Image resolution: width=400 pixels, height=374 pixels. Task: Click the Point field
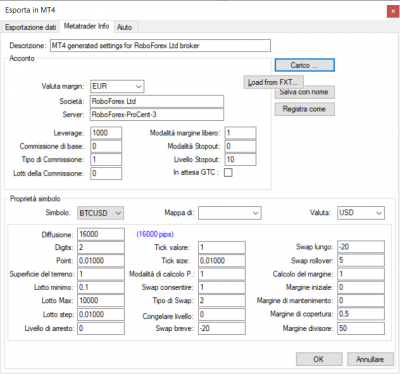tap(101, 261)
